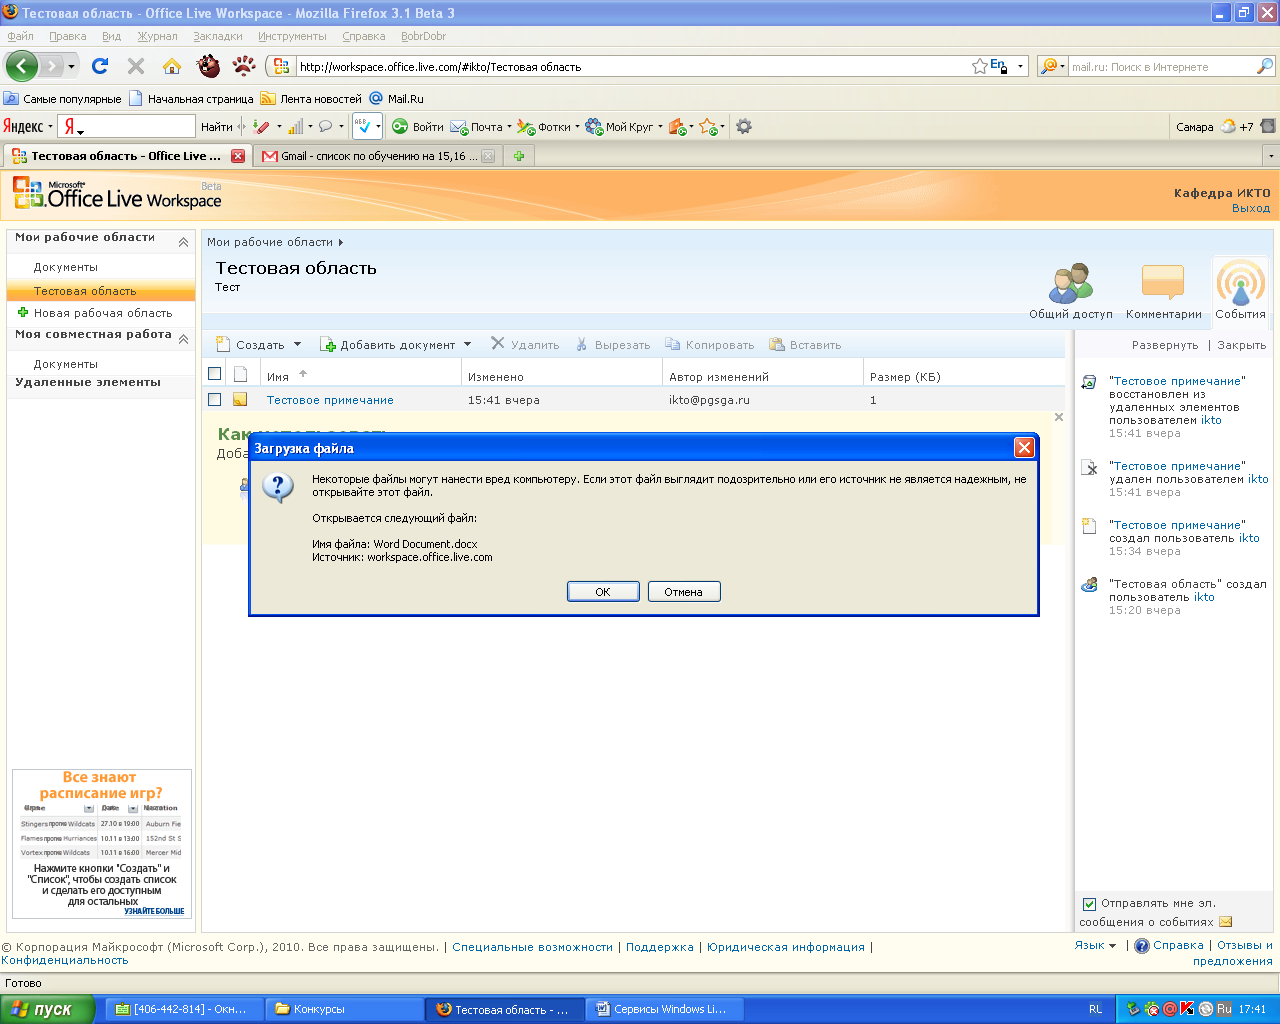Viewport: 1280px width, 1024px height.
Task: Sort by the Изменено column header
Action: tap(496, 377)
